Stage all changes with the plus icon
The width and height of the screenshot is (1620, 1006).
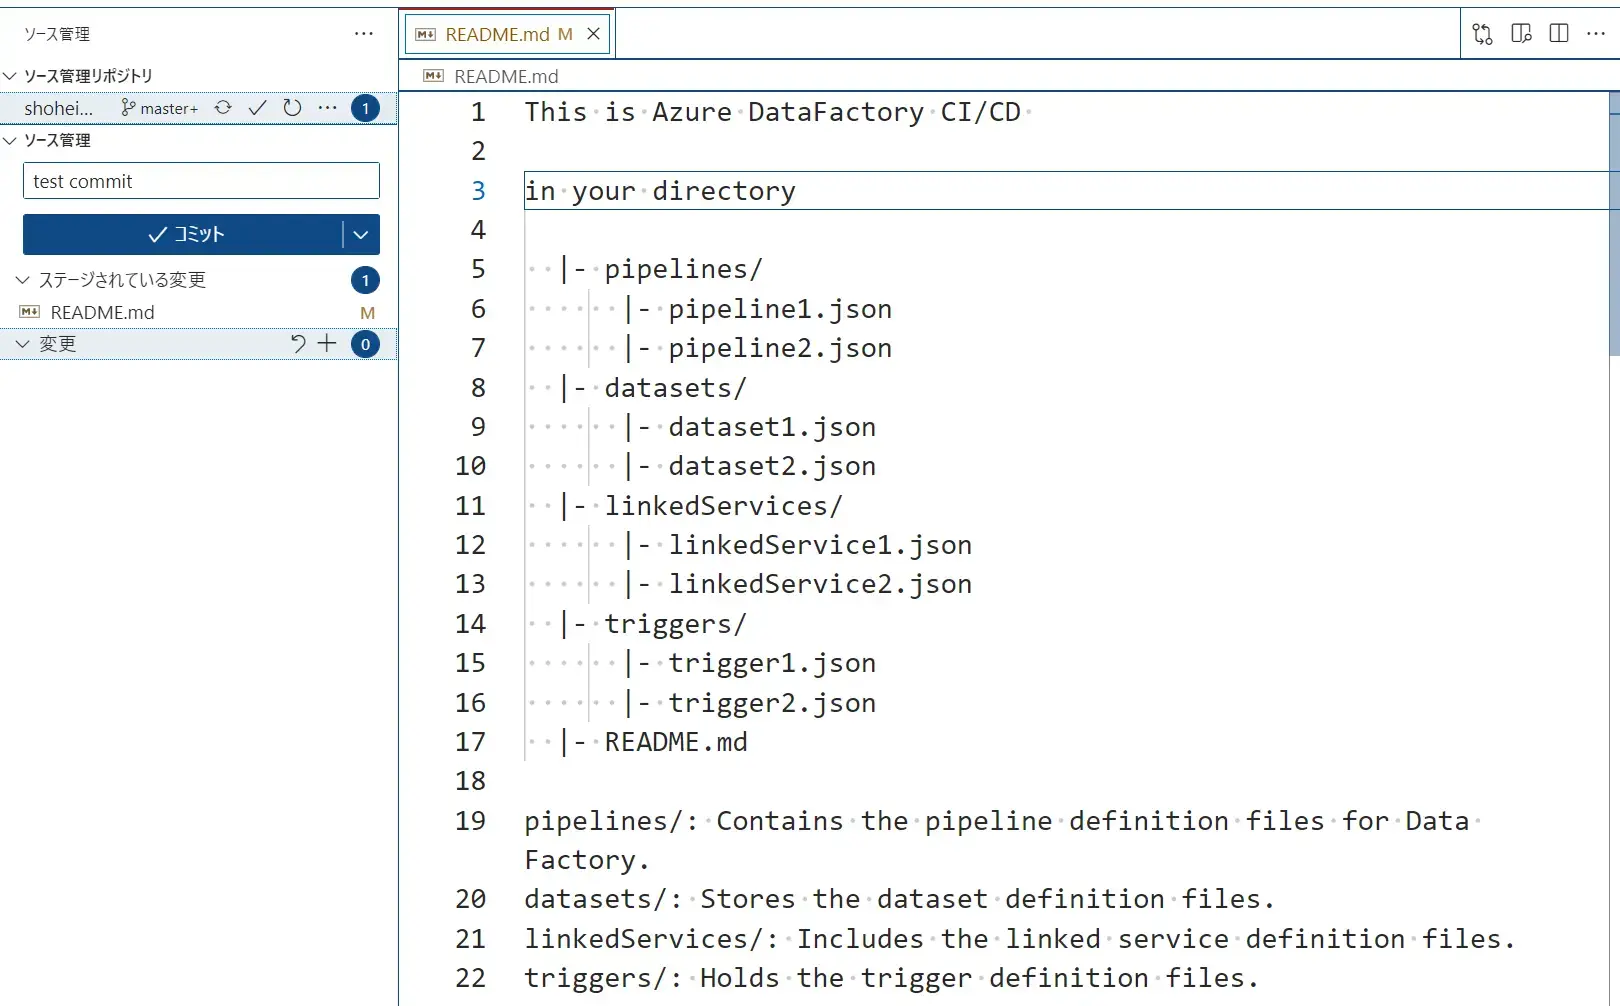(327, 344)
